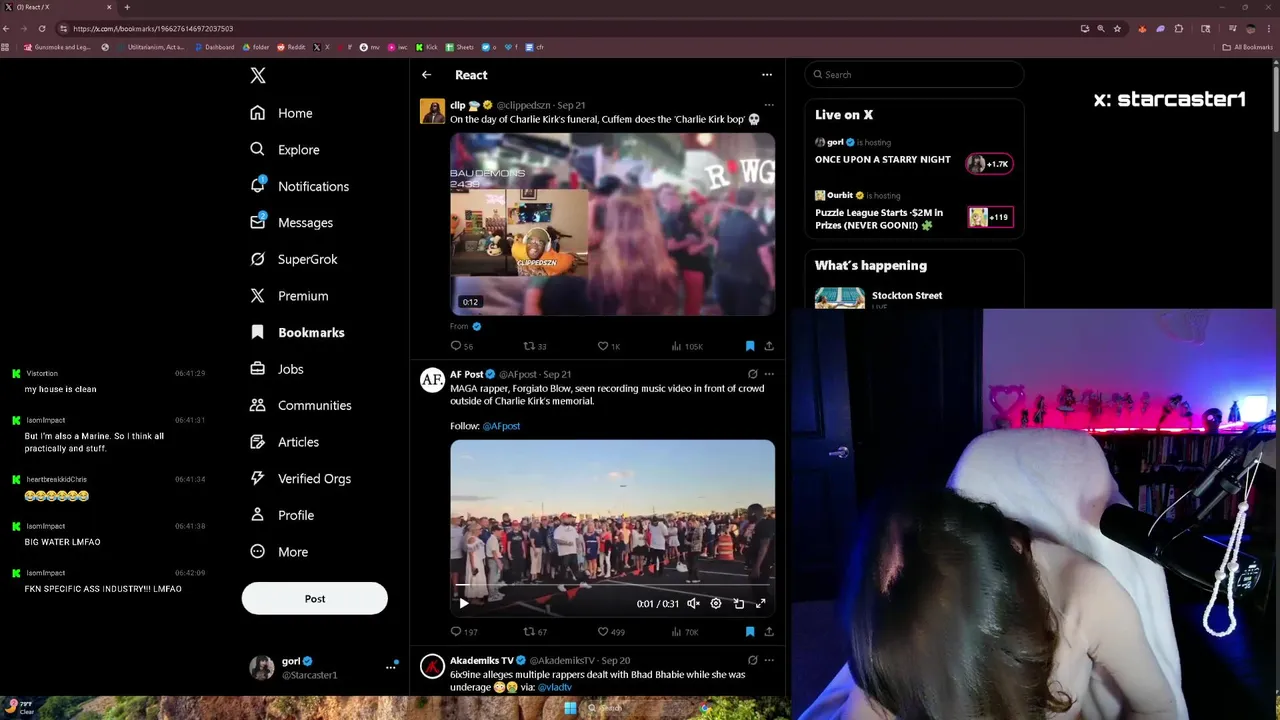Click the X search field
This screenshot has width=1280, height=720.
[x=914, y=75]
